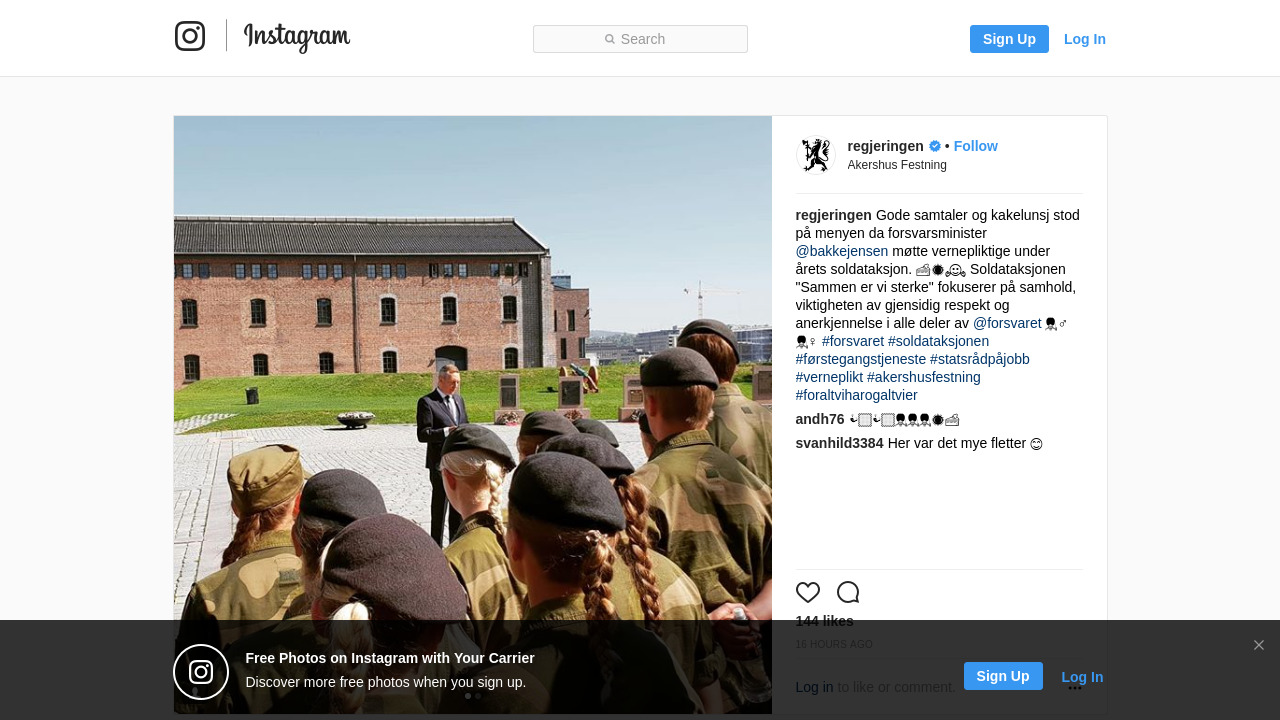Open Akershus Festning location link
The image size is (1280, 720).
897,165
